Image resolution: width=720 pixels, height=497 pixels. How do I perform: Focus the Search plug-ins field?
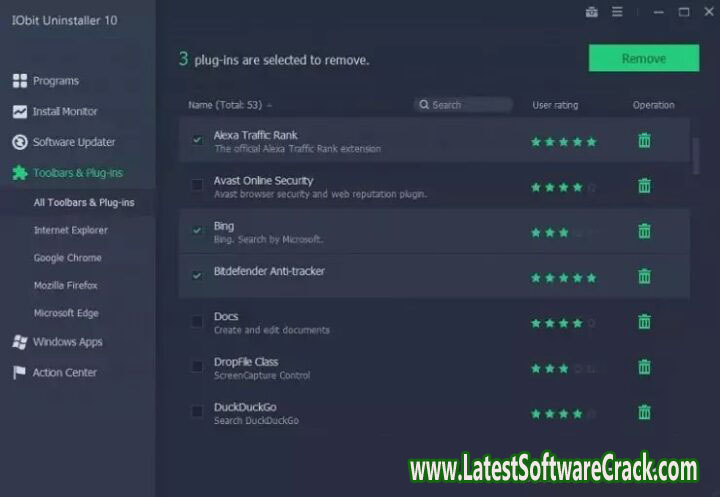pos(463,105)
